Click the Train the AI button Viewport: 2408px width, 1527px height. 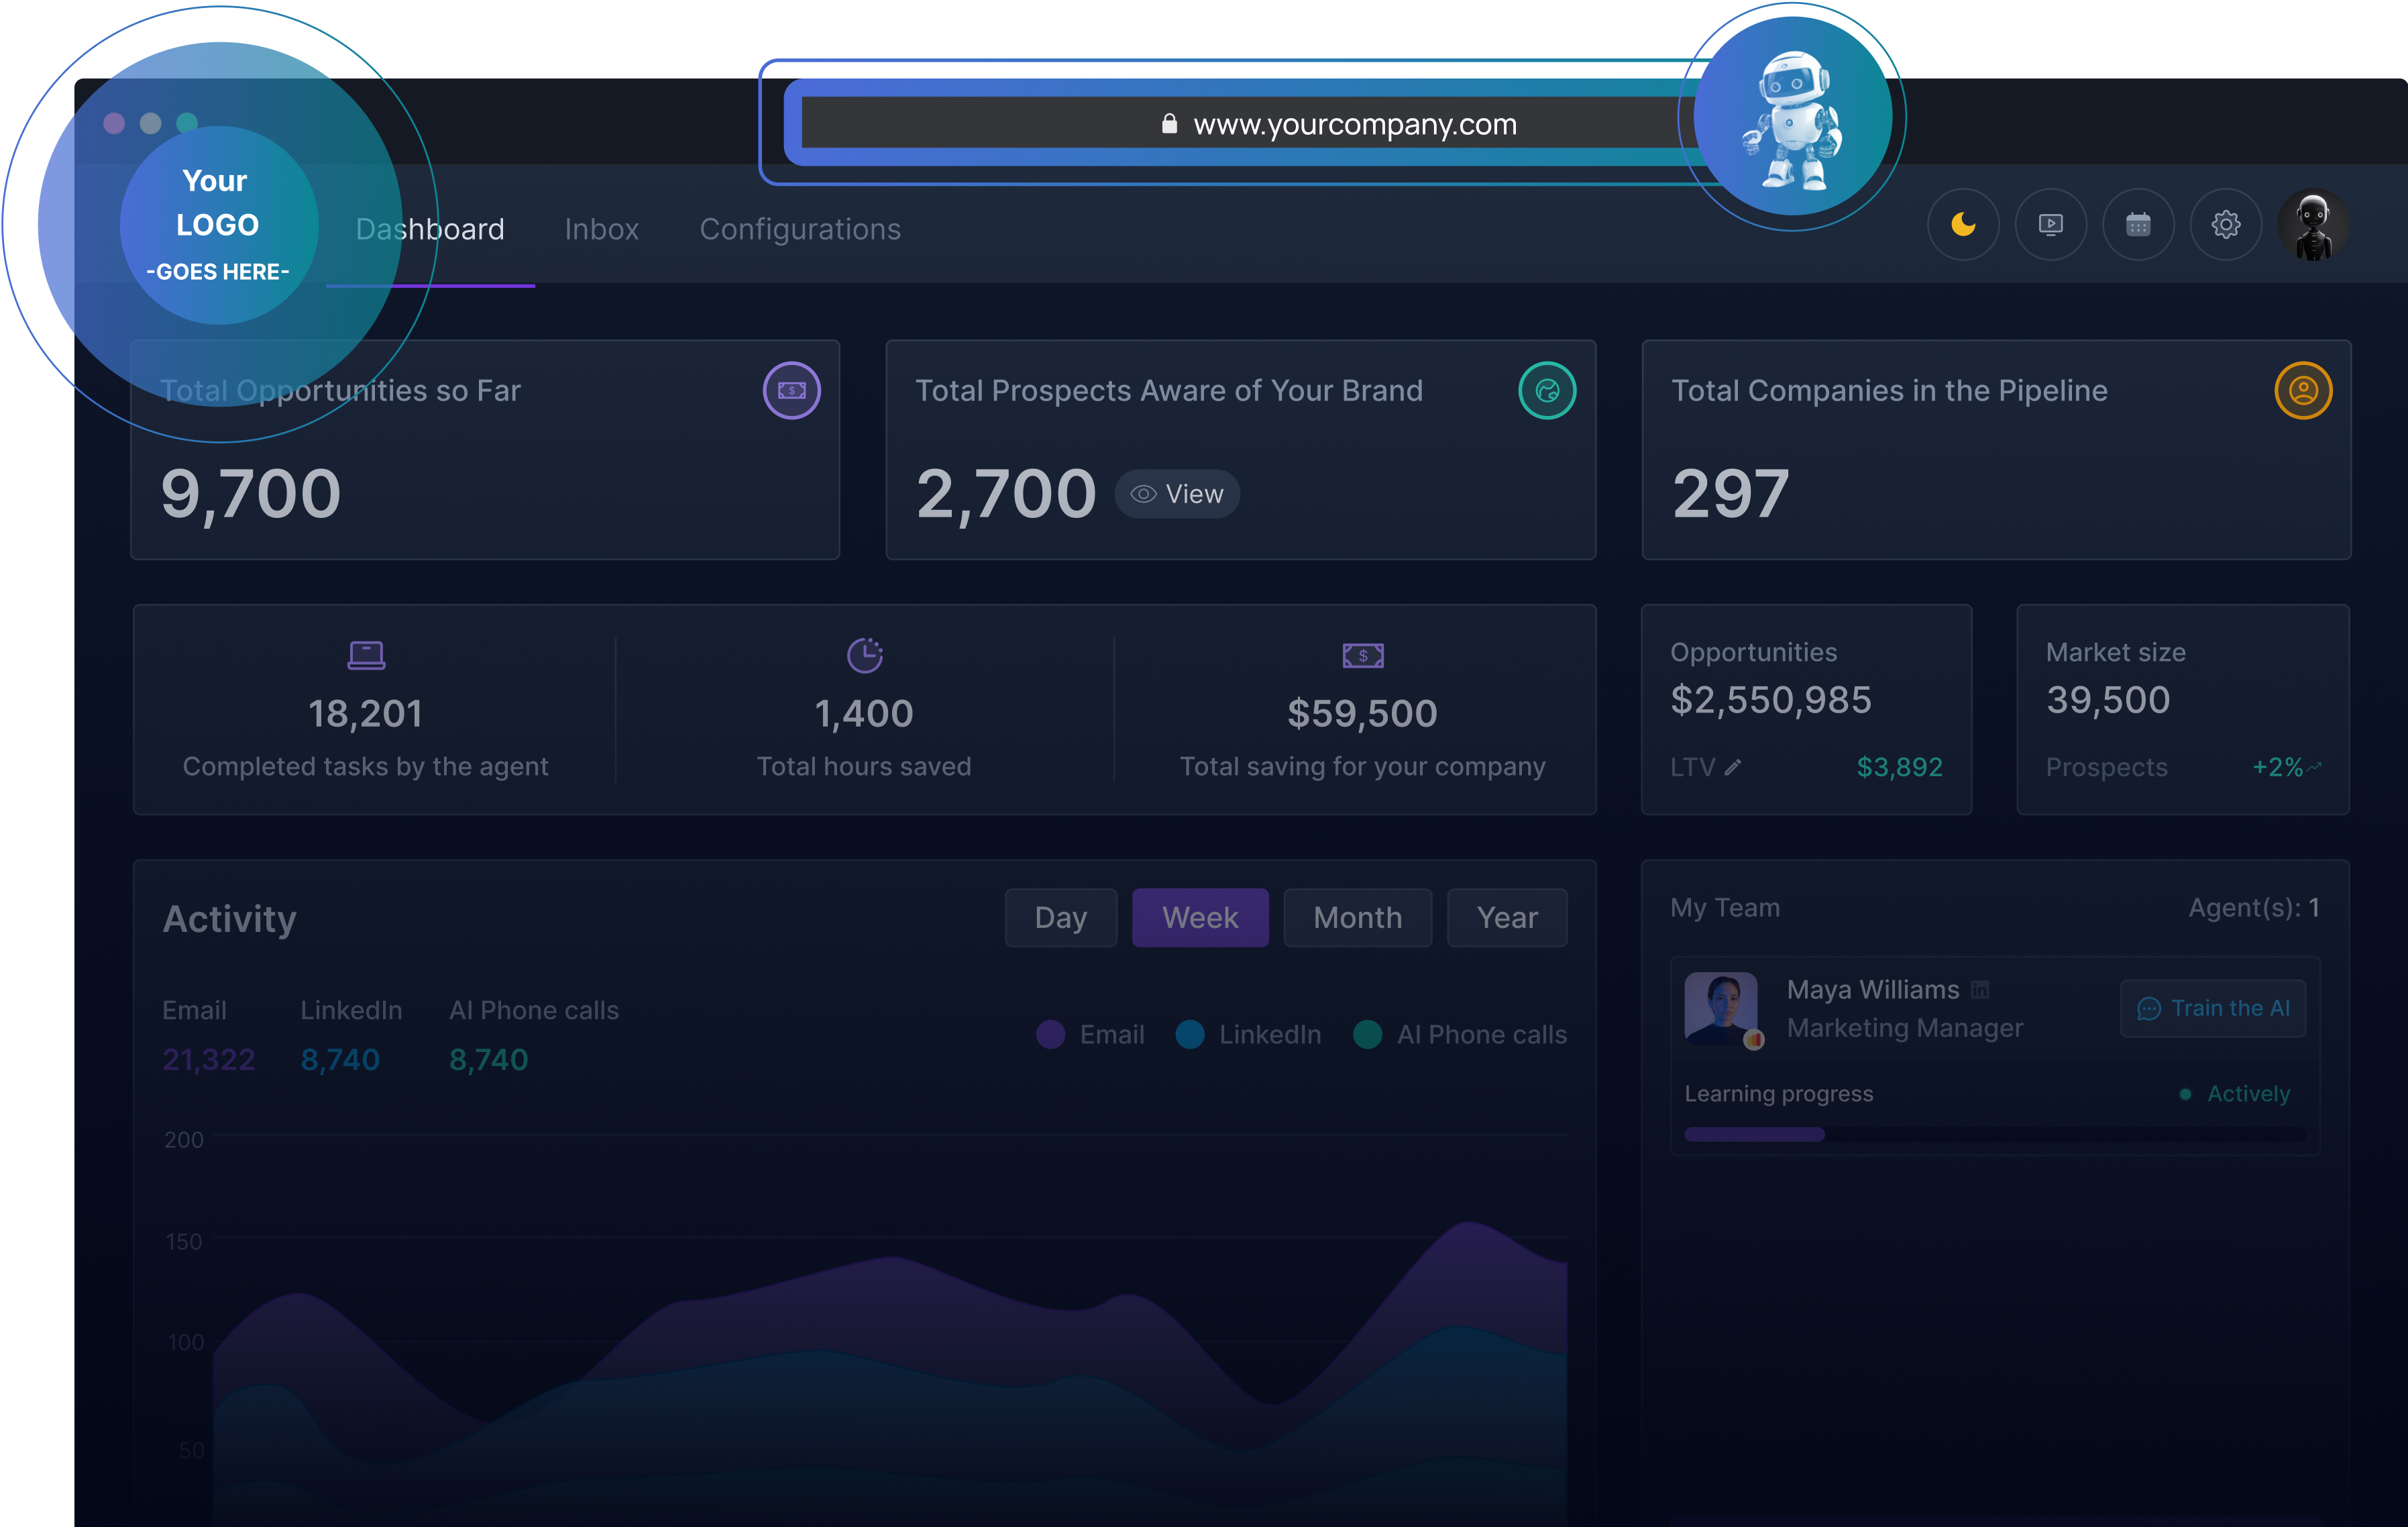(x=2213, y=1008)
